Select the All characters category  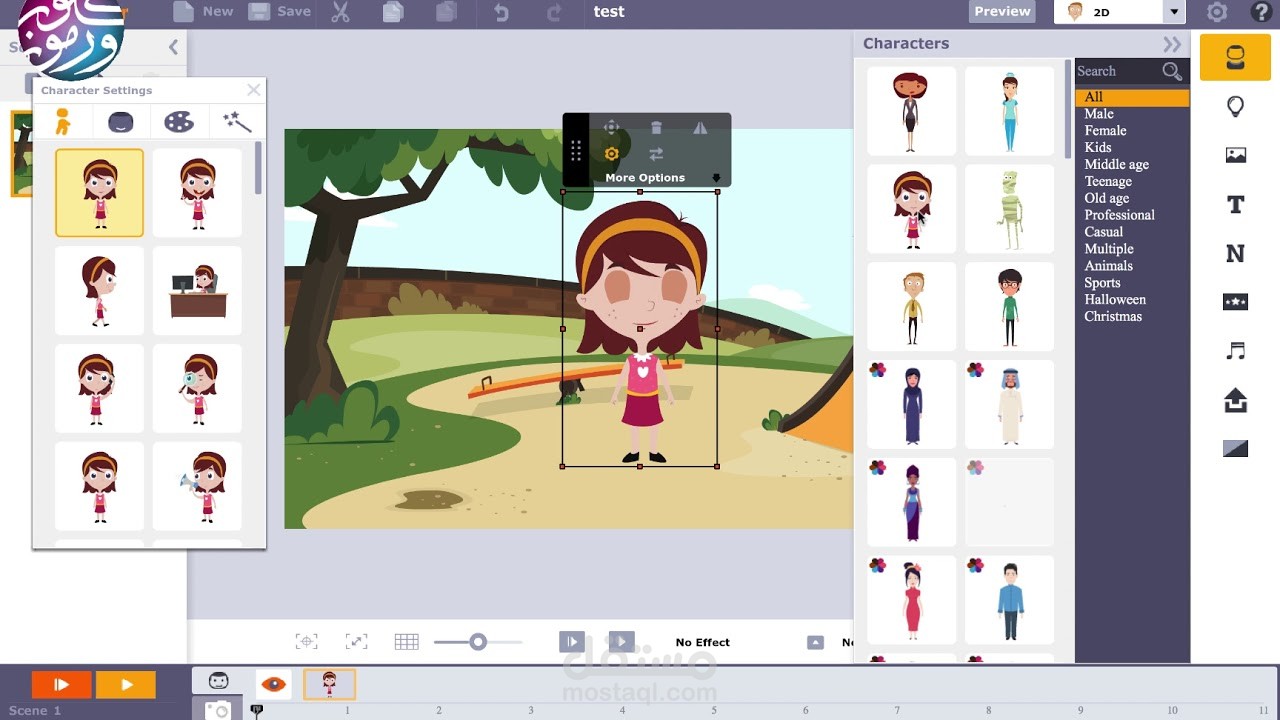click(x=1132, y=97)
